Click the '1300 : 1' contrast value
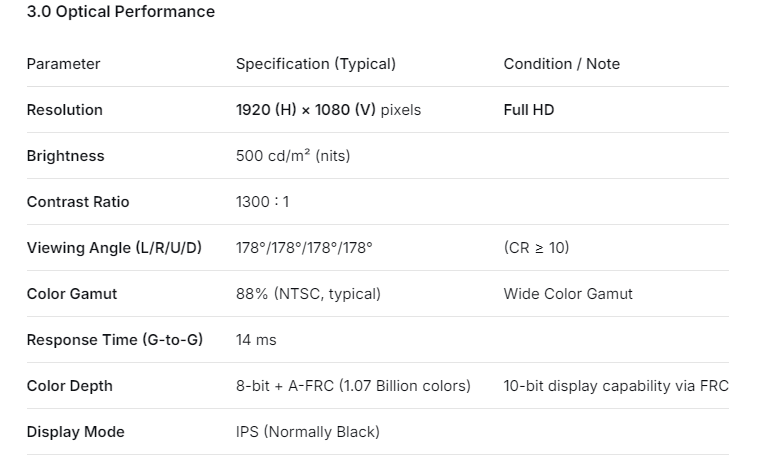This screenshot has height=464, width=775. pos(262,202)
